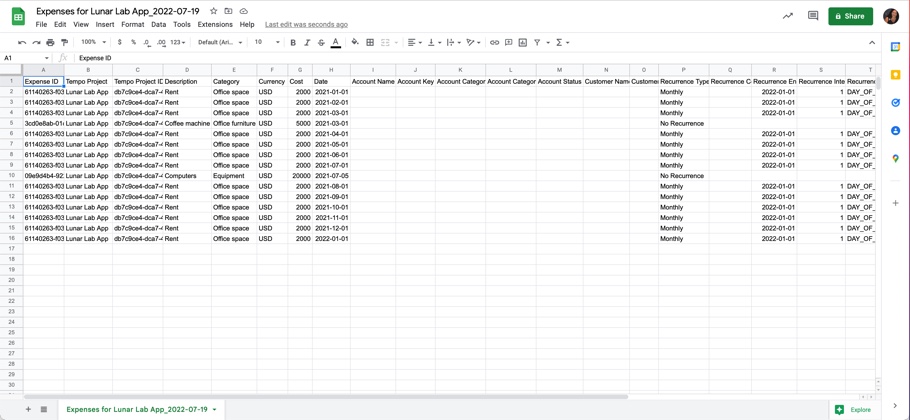
Task: Toggle italic formatting
Action: 307,43
